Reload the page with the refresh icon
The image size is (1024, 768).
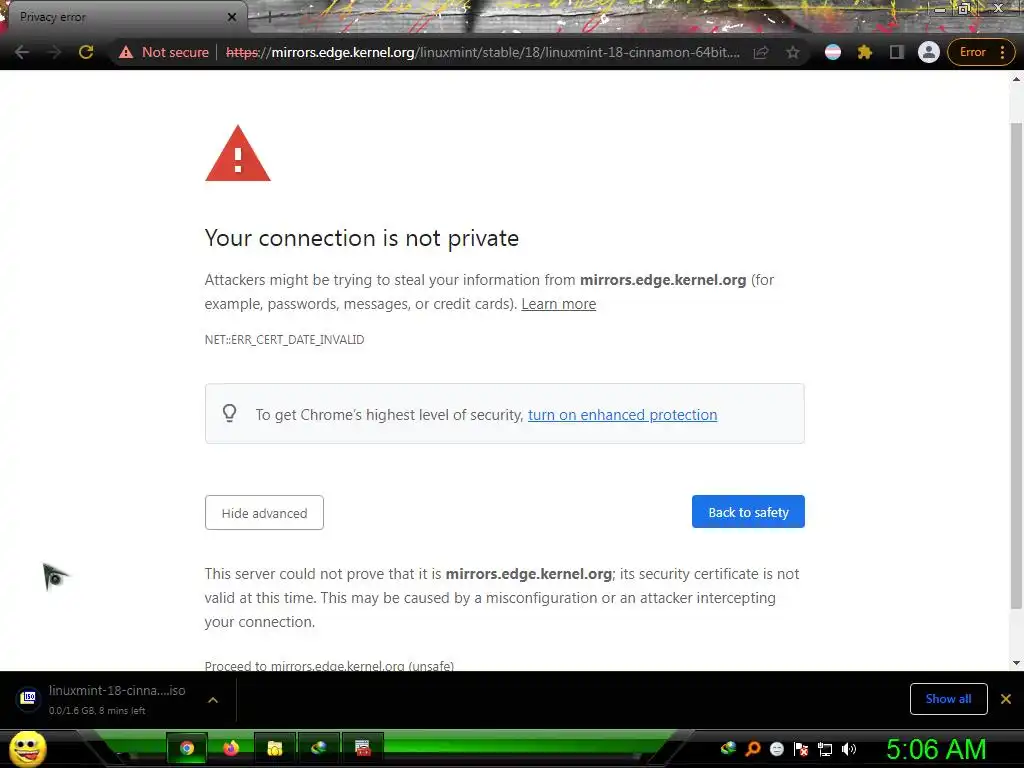[x=86, y=52]
